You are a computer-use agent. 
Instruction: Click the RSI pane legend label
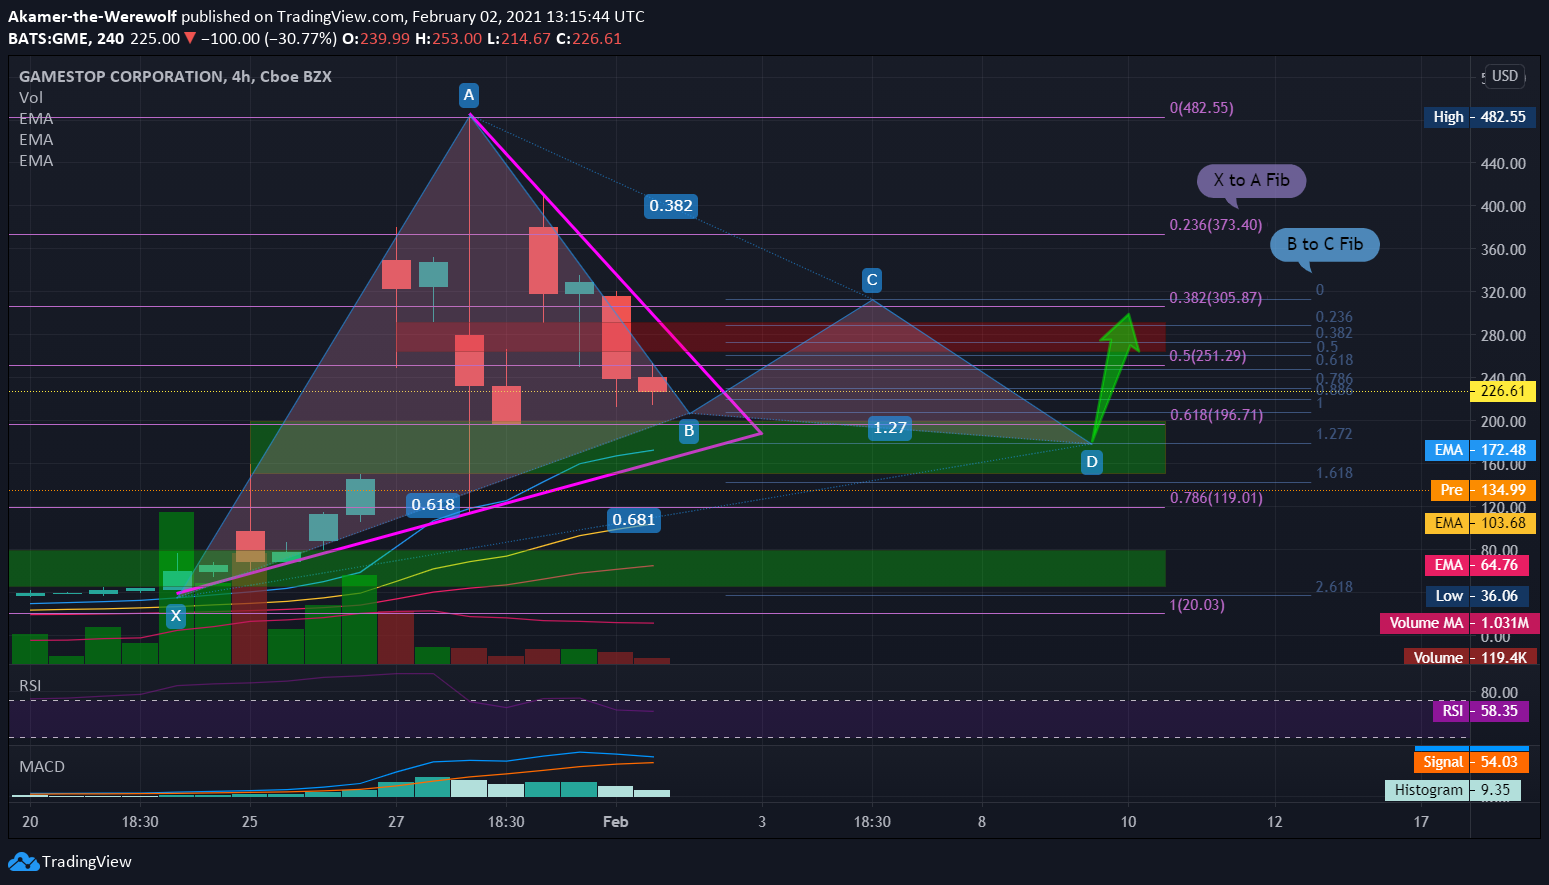(x=30, y=686)
